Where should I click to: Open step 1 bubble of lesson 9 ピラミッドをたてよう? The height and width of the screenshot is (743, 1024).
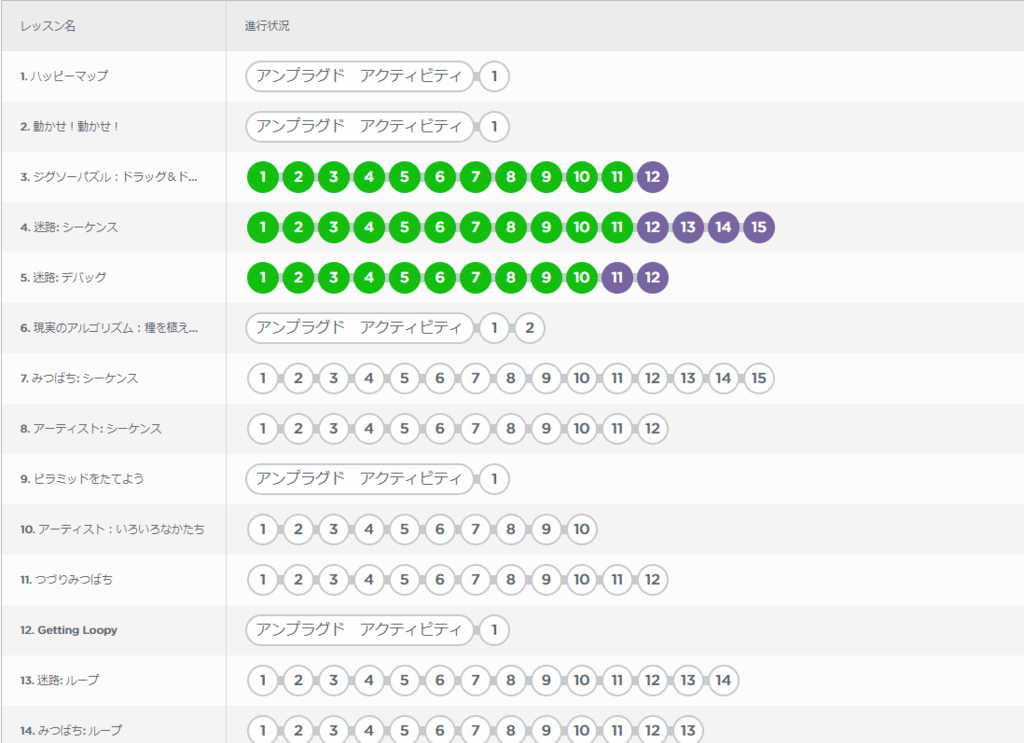pyautogui.click(x=494, y=479)
